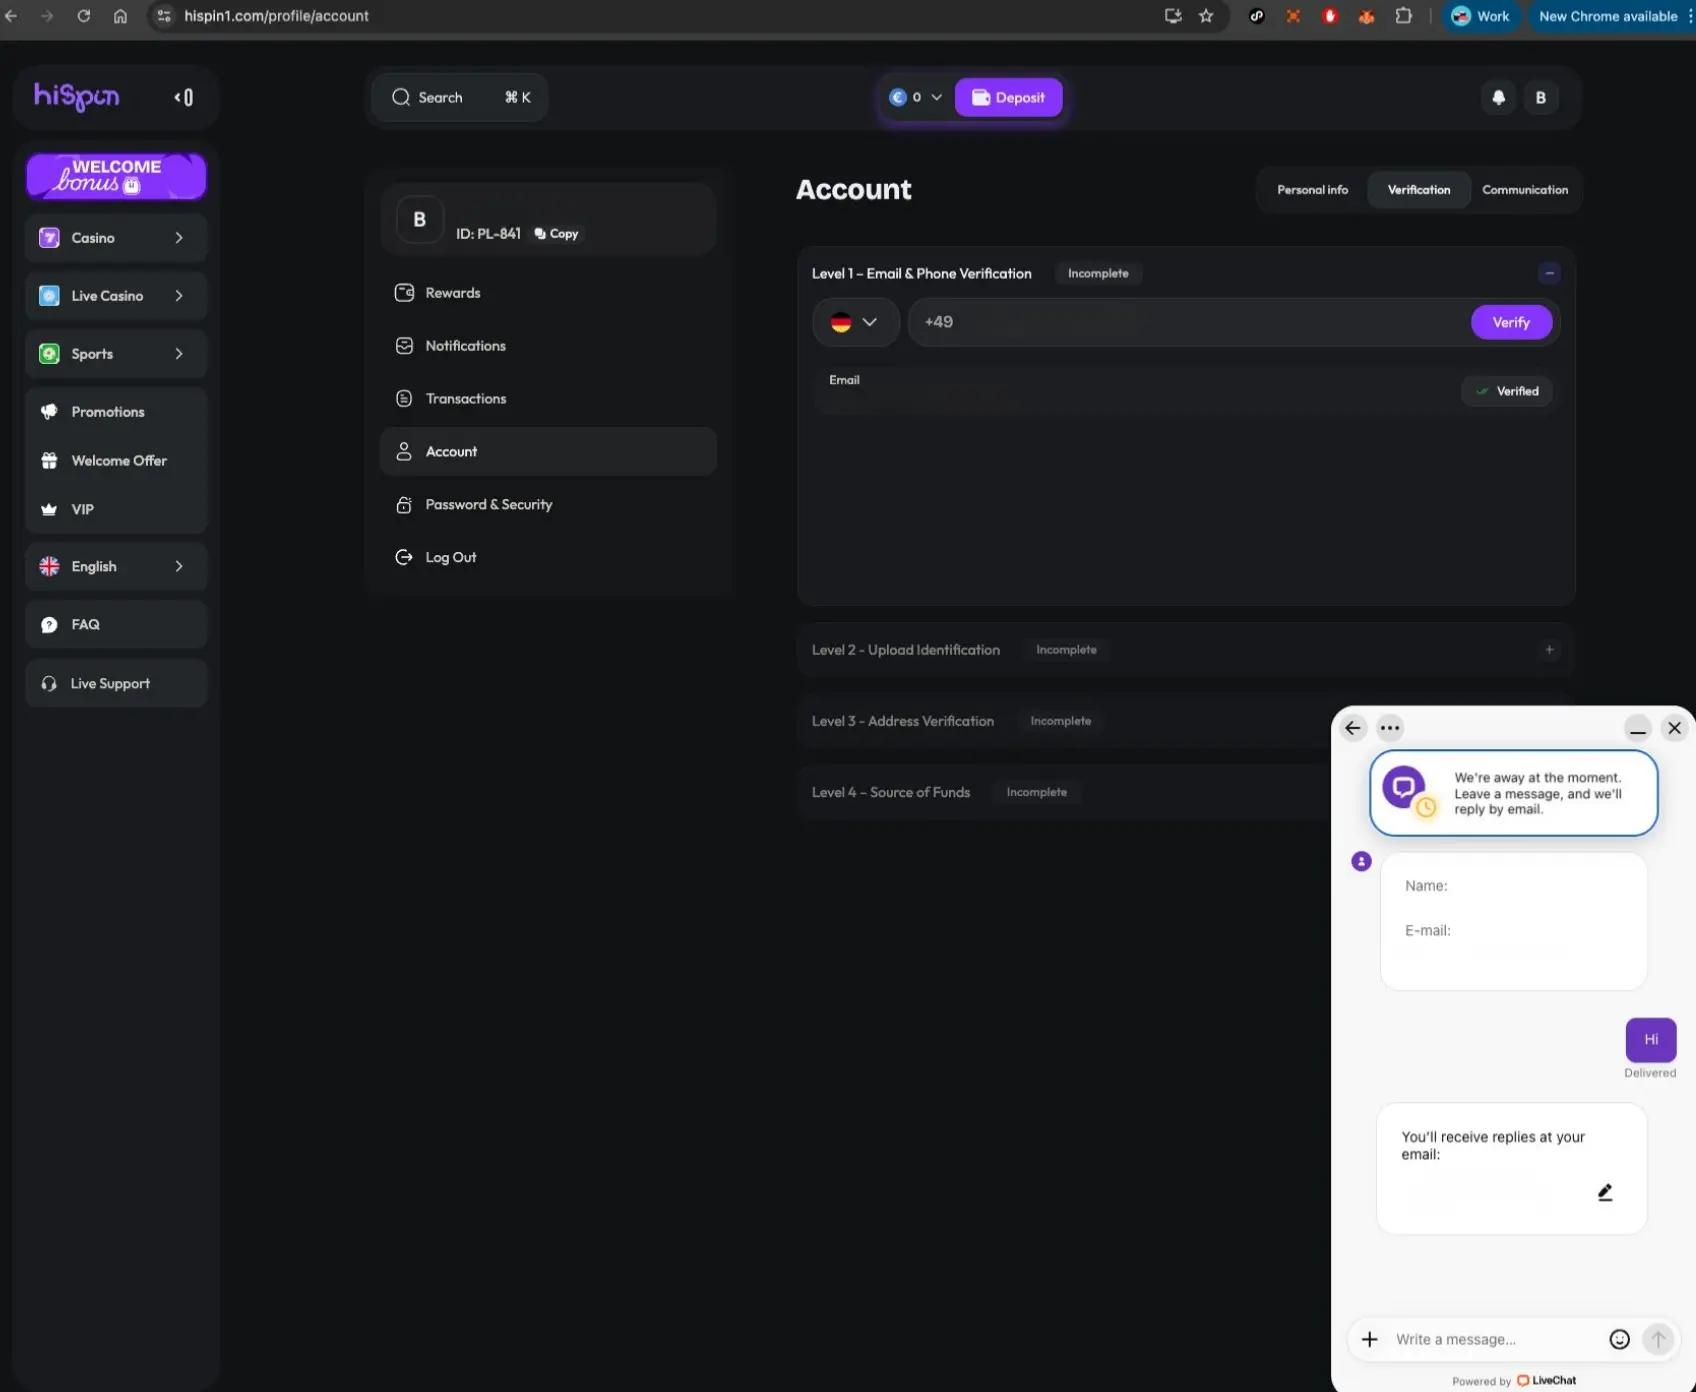Viewport: 1696px width, 1392px height.
Task: Select Account in the profile menu
Action: [x=548, y=451]
